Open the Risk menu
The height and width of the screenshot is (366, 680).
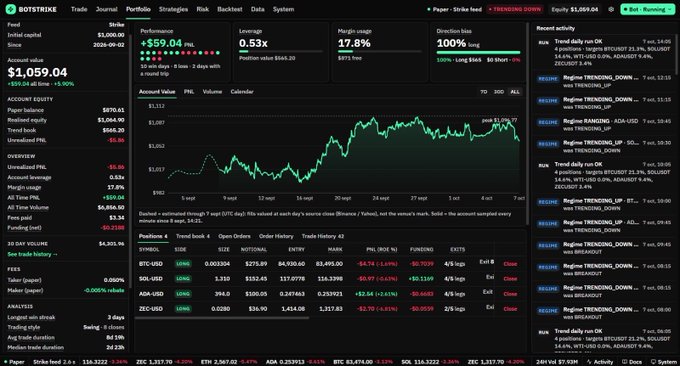(x=203, y=9)
